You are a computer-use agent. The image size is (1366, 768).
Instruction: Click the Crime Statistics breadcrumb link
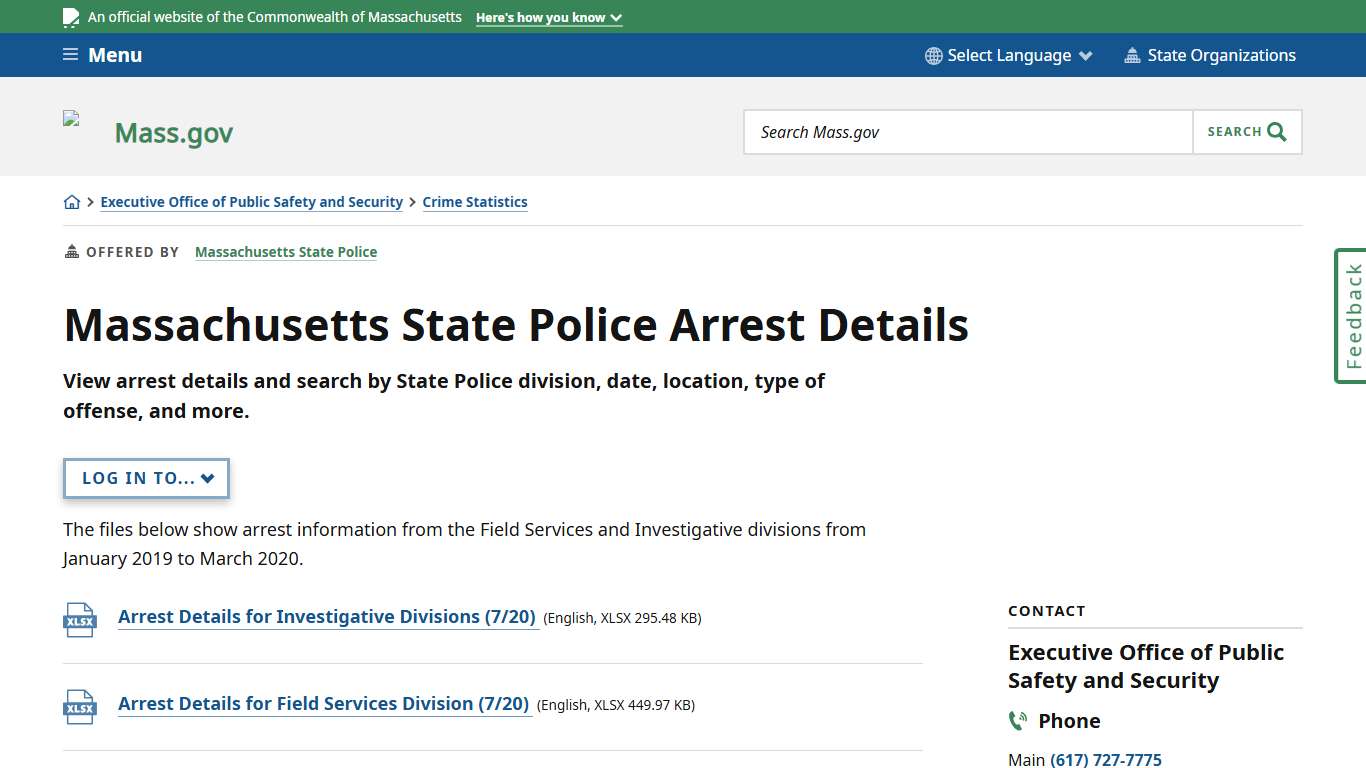tap(475, 201)
